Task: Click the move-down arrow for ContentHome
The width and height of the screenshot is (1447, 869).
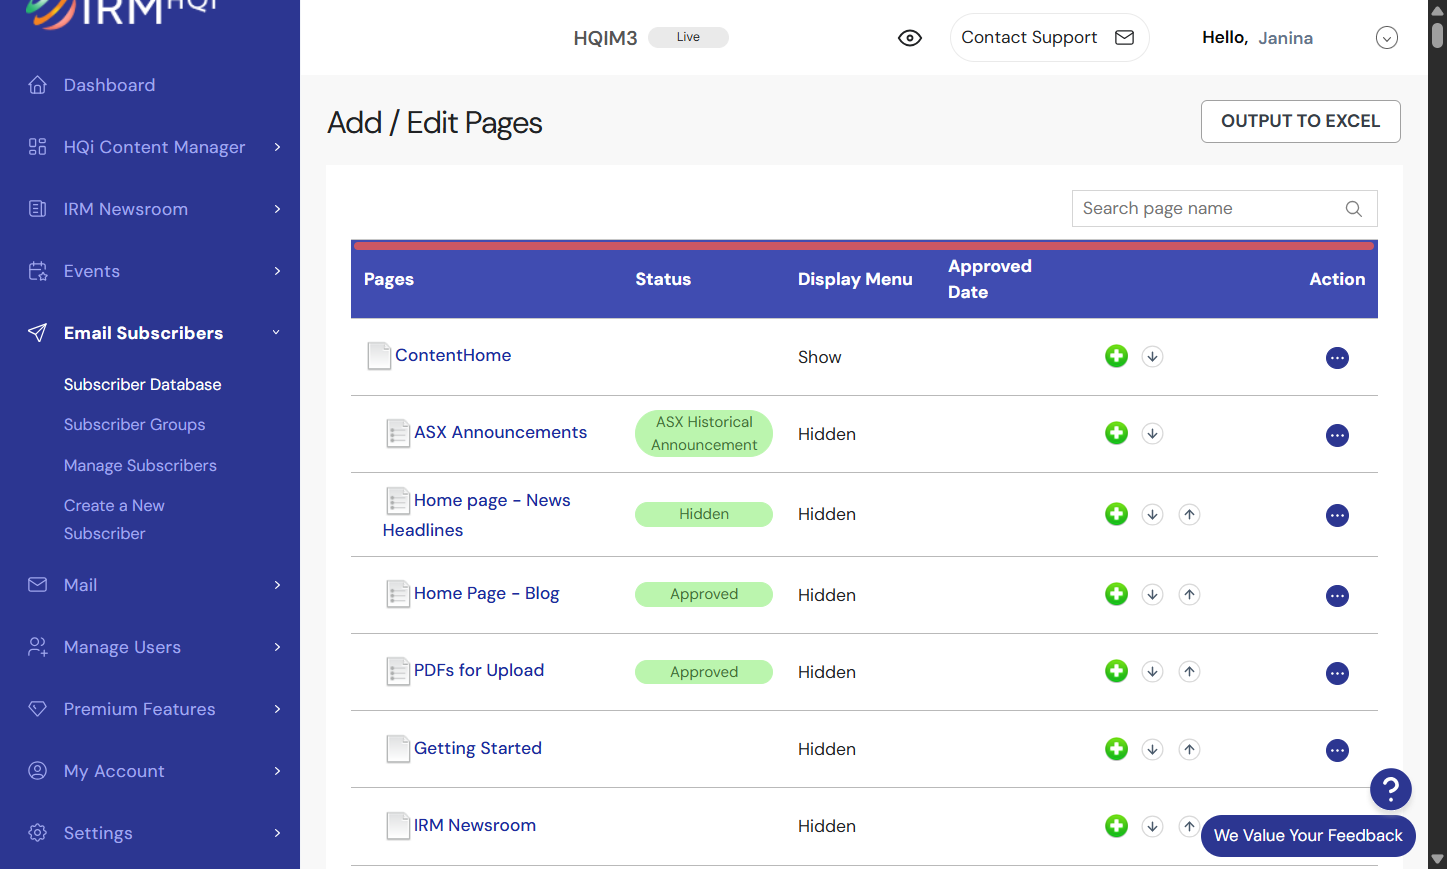Action: pos(1152,357)
